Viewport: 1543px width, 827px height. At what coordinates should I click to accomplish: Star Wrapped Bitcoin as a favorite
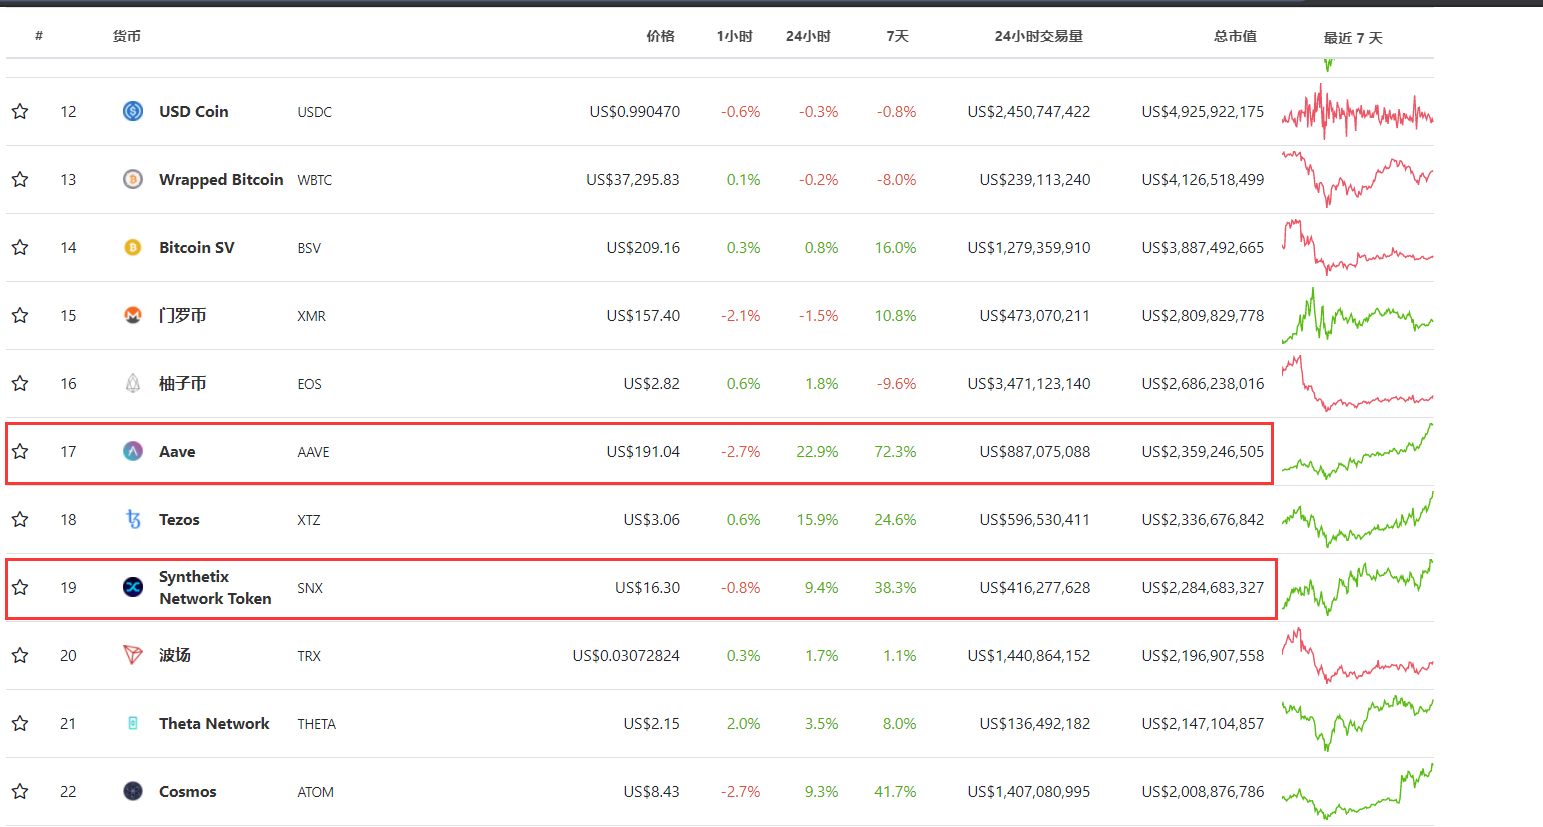[x=20, y=179]
